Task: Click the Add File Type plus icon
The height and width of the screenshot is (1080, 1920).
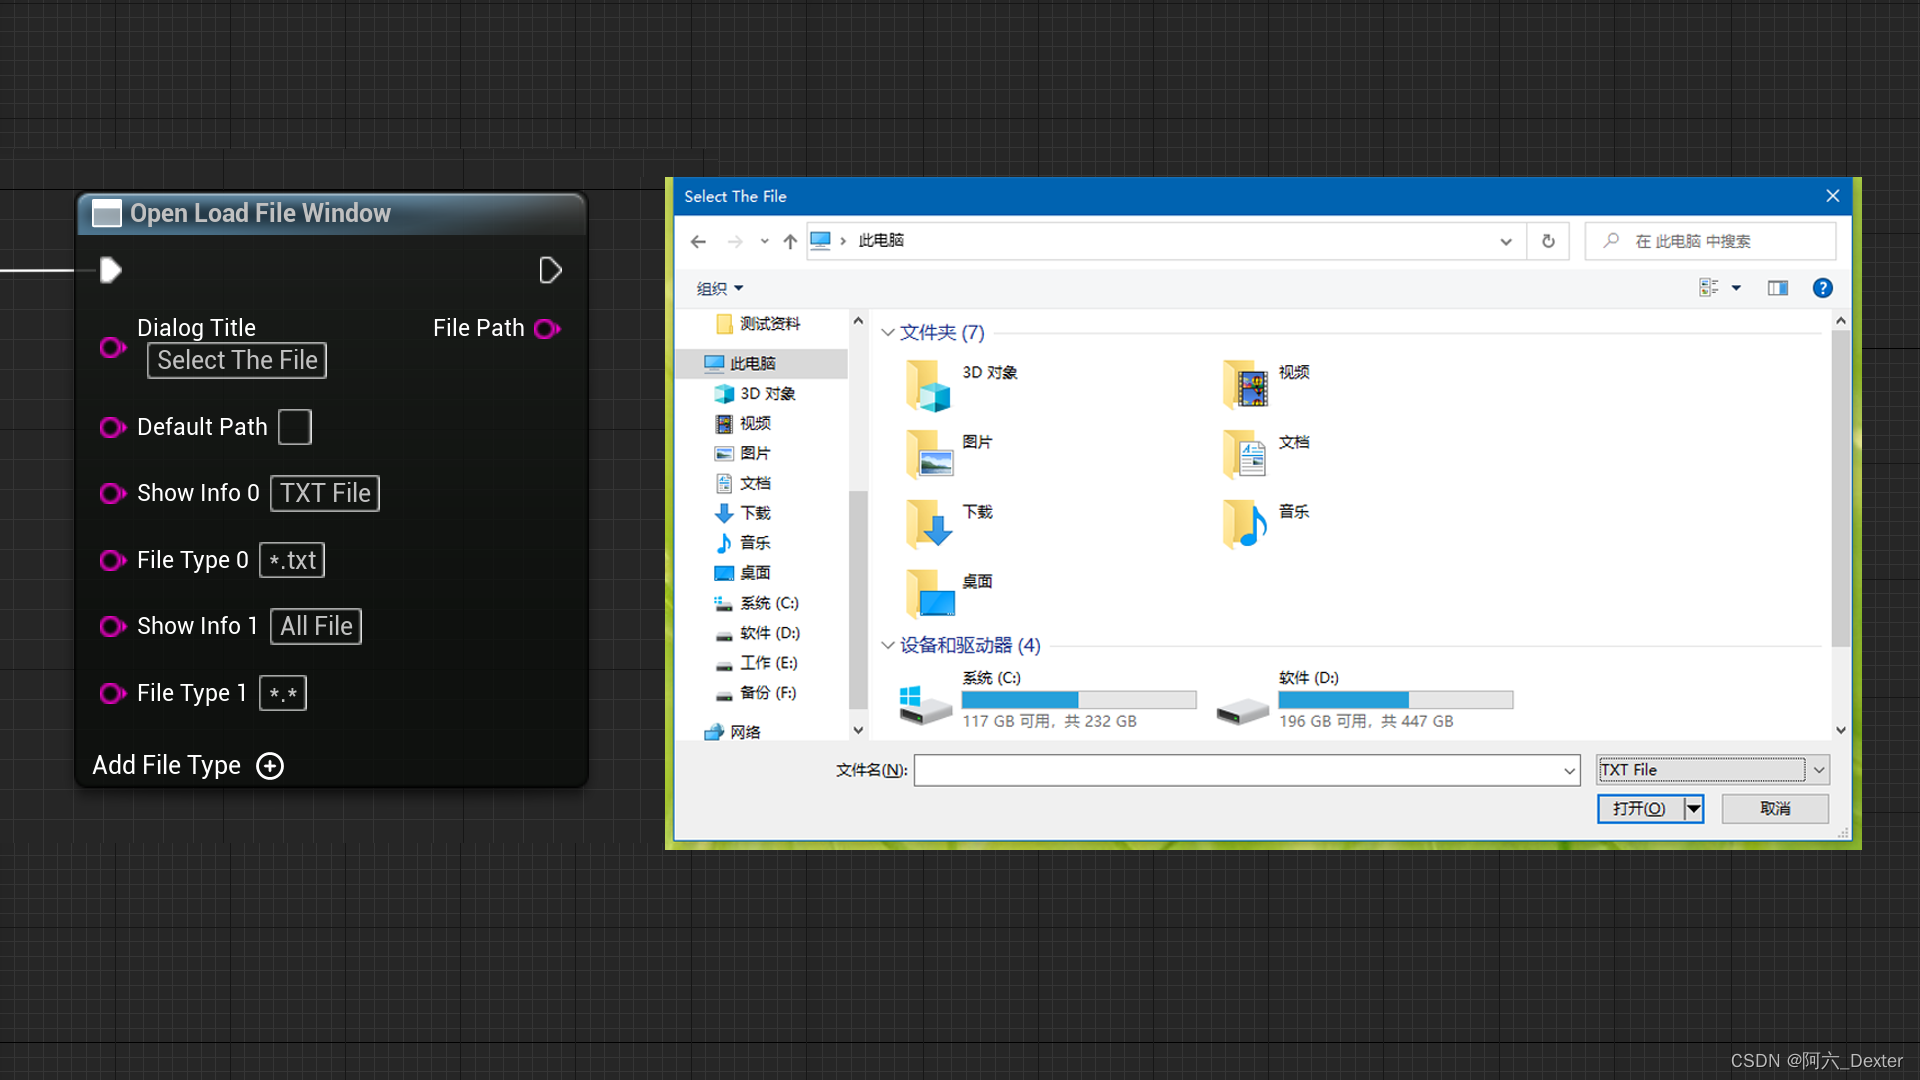Action: click(x=269, y=765)
